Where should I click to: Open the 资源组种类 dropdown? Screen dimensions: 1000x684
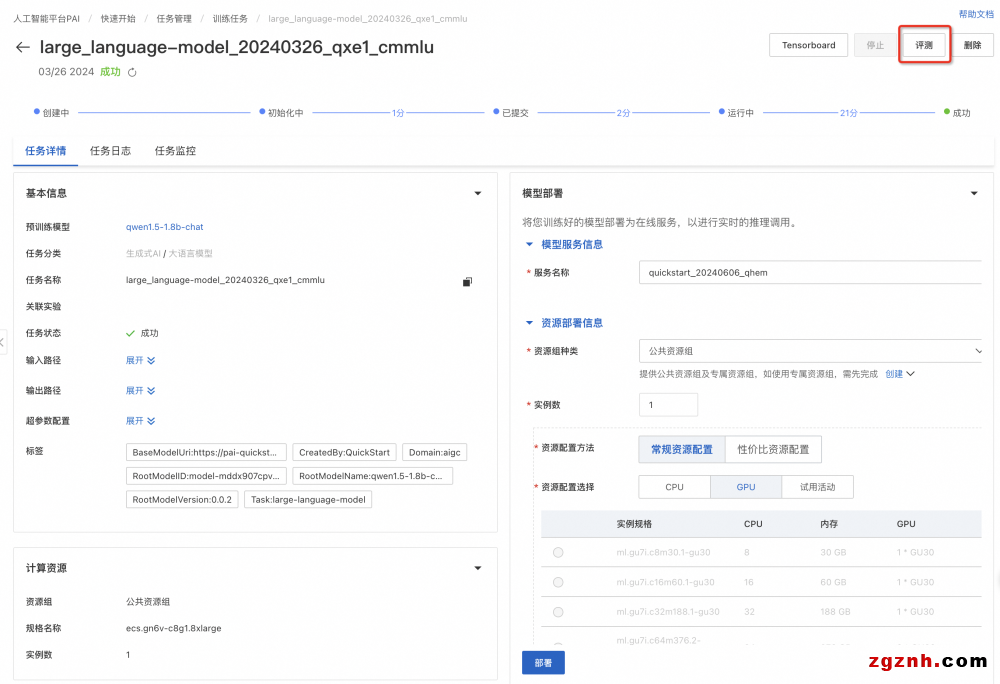pyautogui.click(x=810, y=351)
